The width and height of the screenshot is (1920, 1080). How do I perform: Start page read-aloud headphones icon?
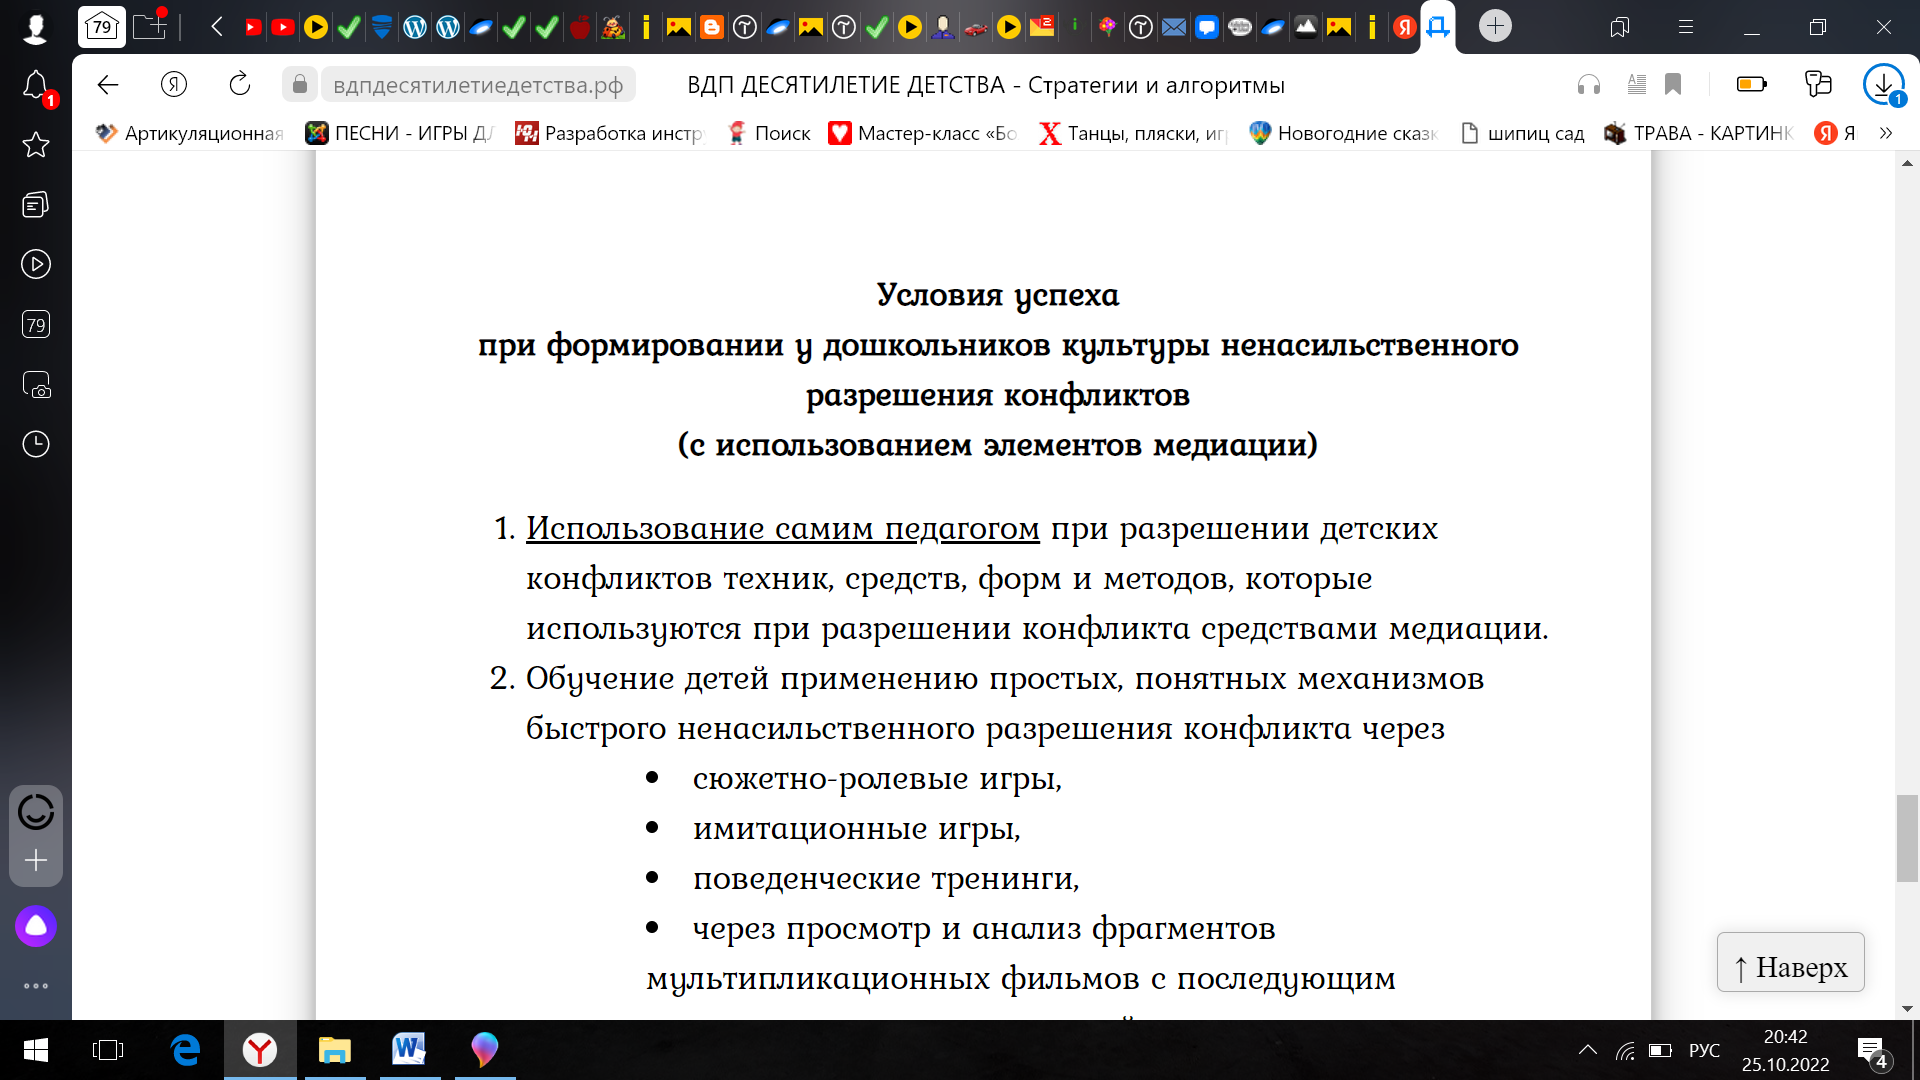point(1589,85)
